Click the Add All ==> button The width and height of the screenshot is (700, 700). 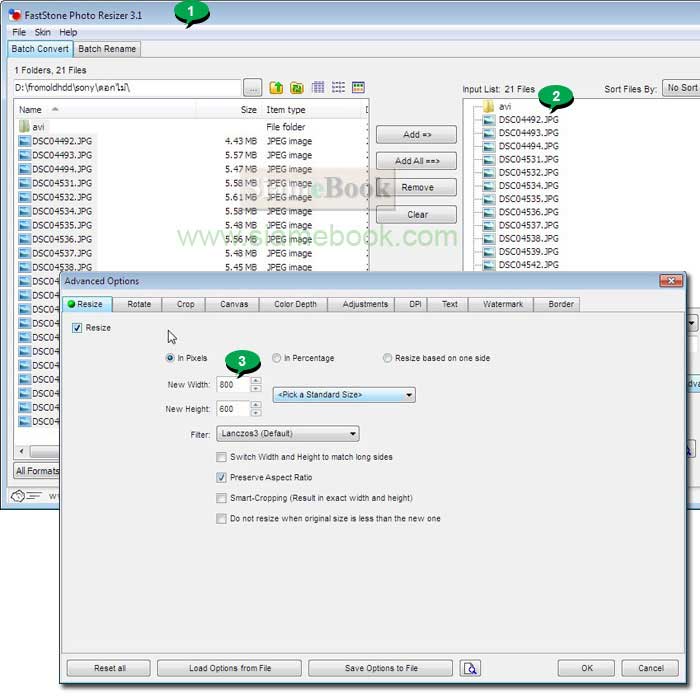click(417, 161)
